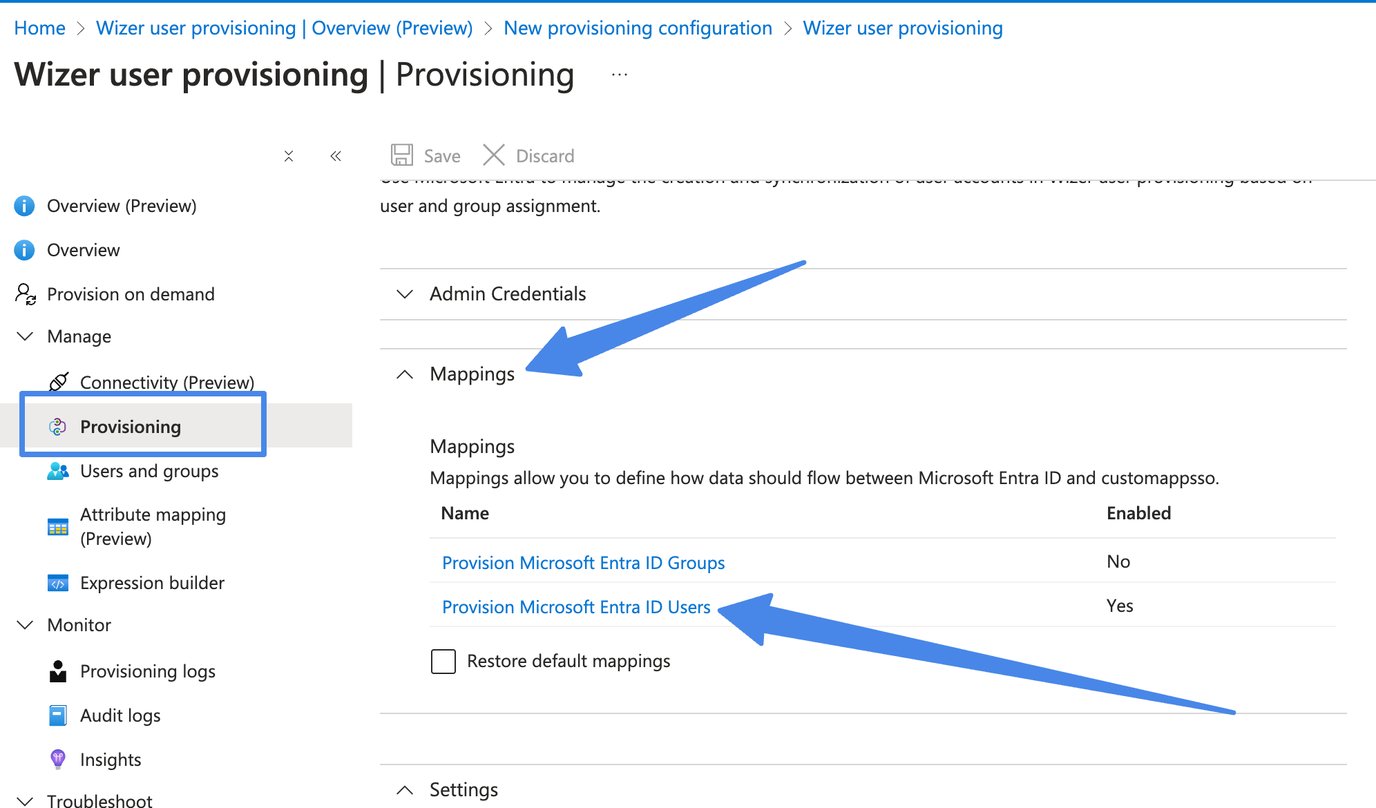This screenshot has width=1376, height=808.
Task: Expand the Admin Credentials section
Action: 404,294
